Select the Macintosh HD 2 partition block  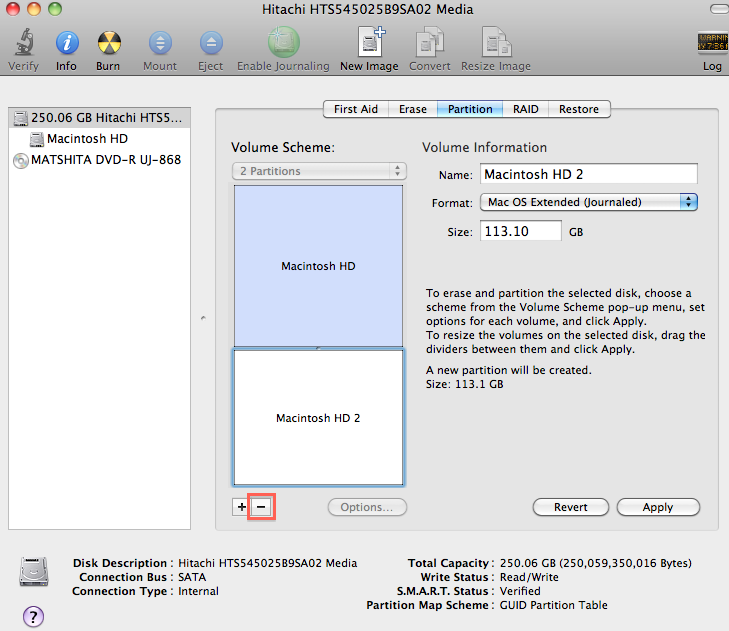coord(318,418)
